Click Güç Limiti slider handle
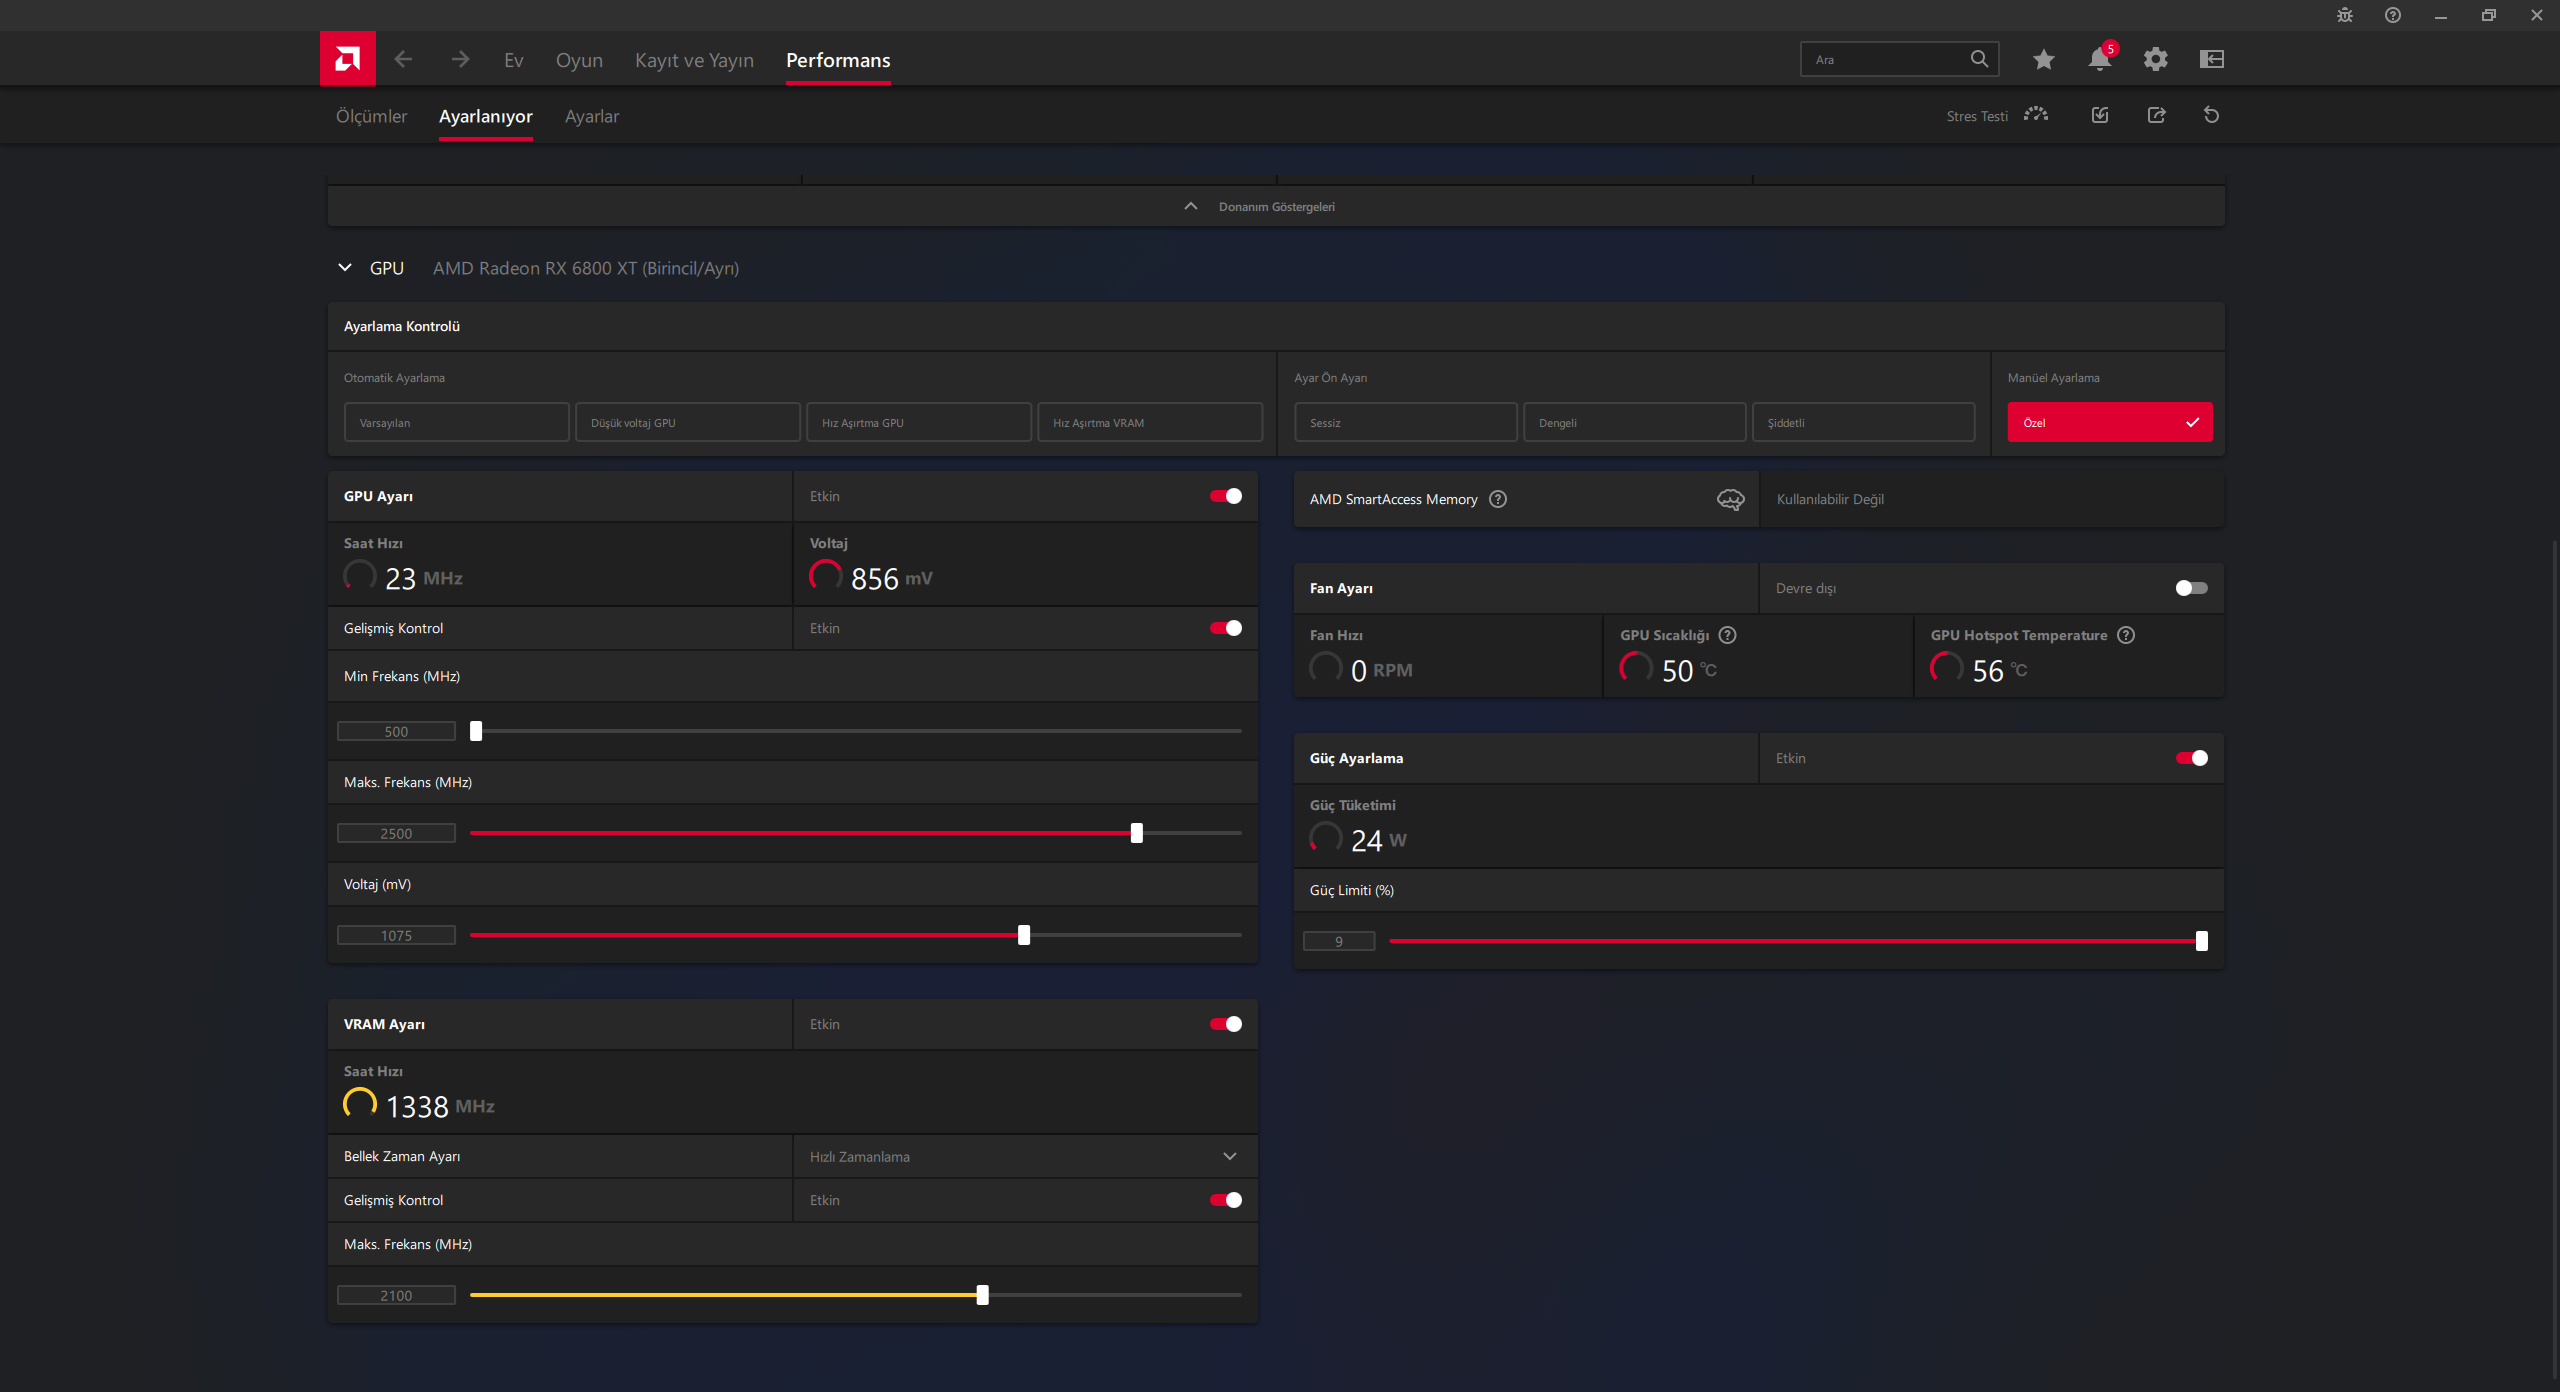This screenshot has height=1392, width=2560. tap(2202, 941)
